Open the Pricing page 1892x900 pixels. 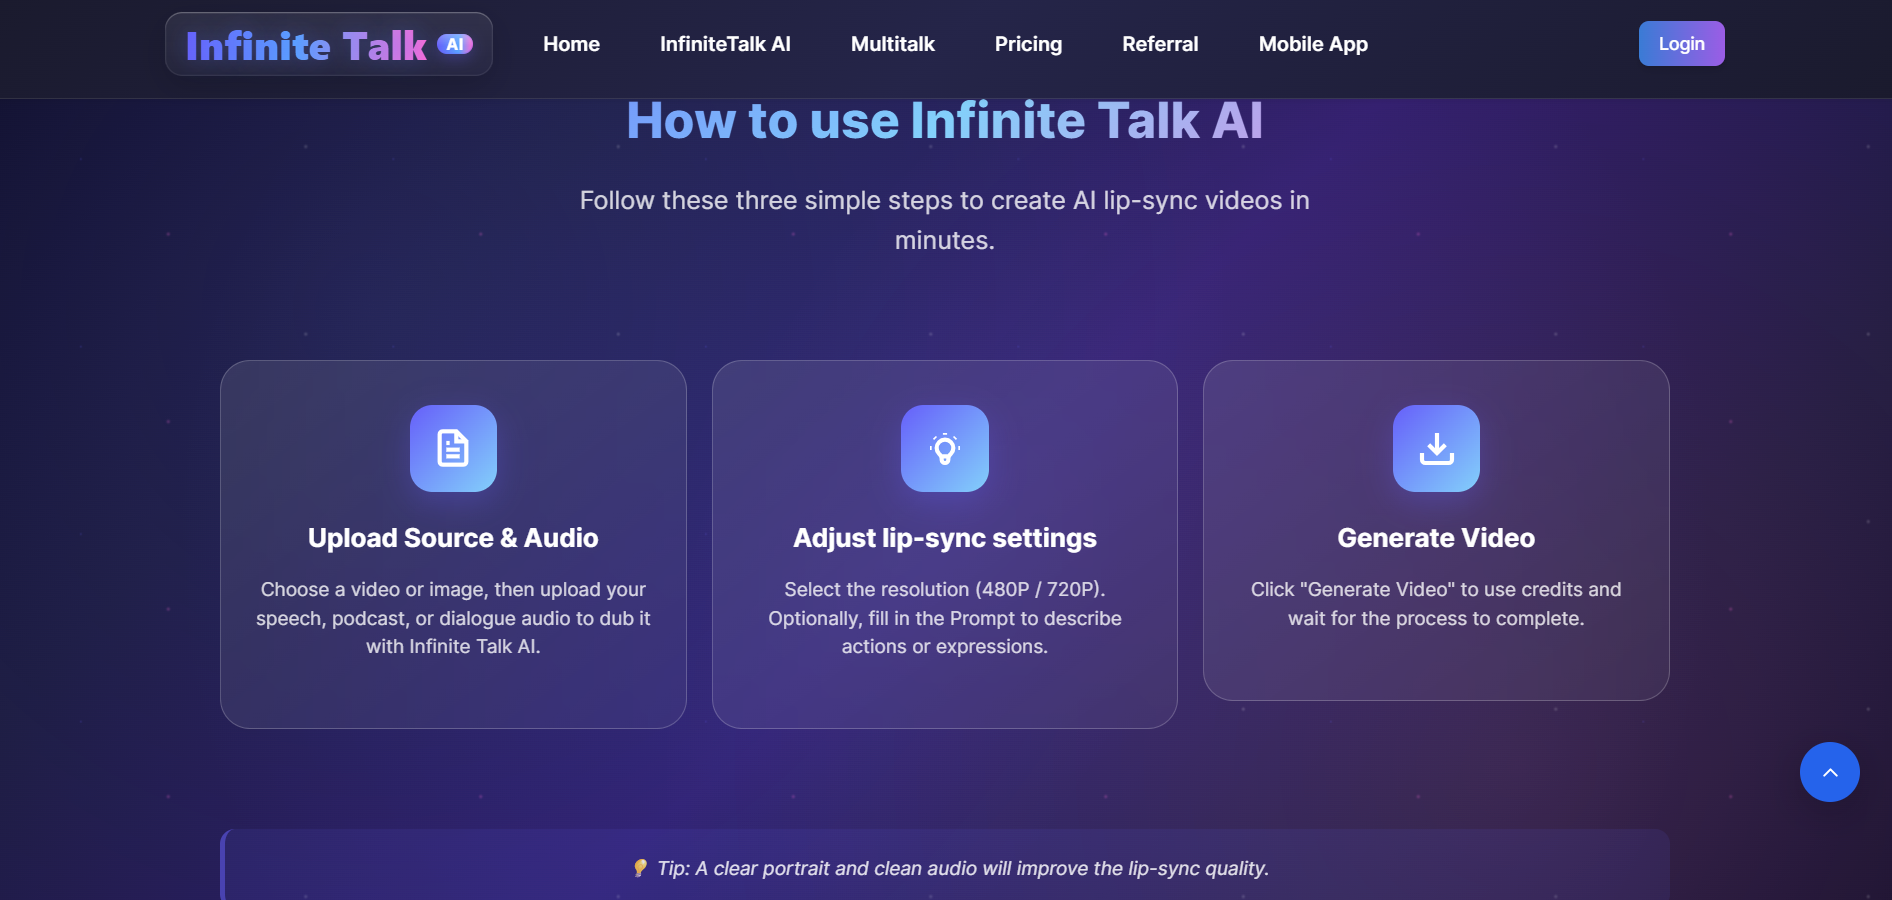point(1028,44)
